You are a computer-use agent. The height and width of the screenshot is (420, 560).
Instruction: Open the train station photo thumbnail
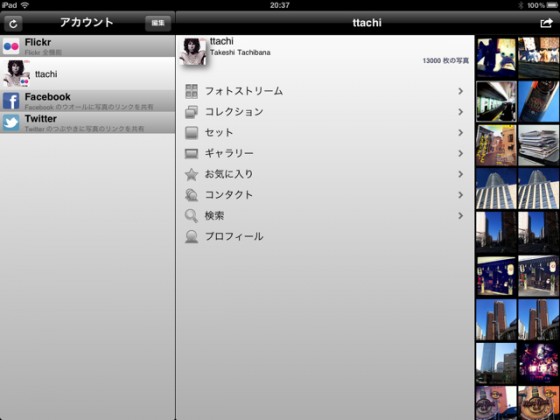[496, 101]
